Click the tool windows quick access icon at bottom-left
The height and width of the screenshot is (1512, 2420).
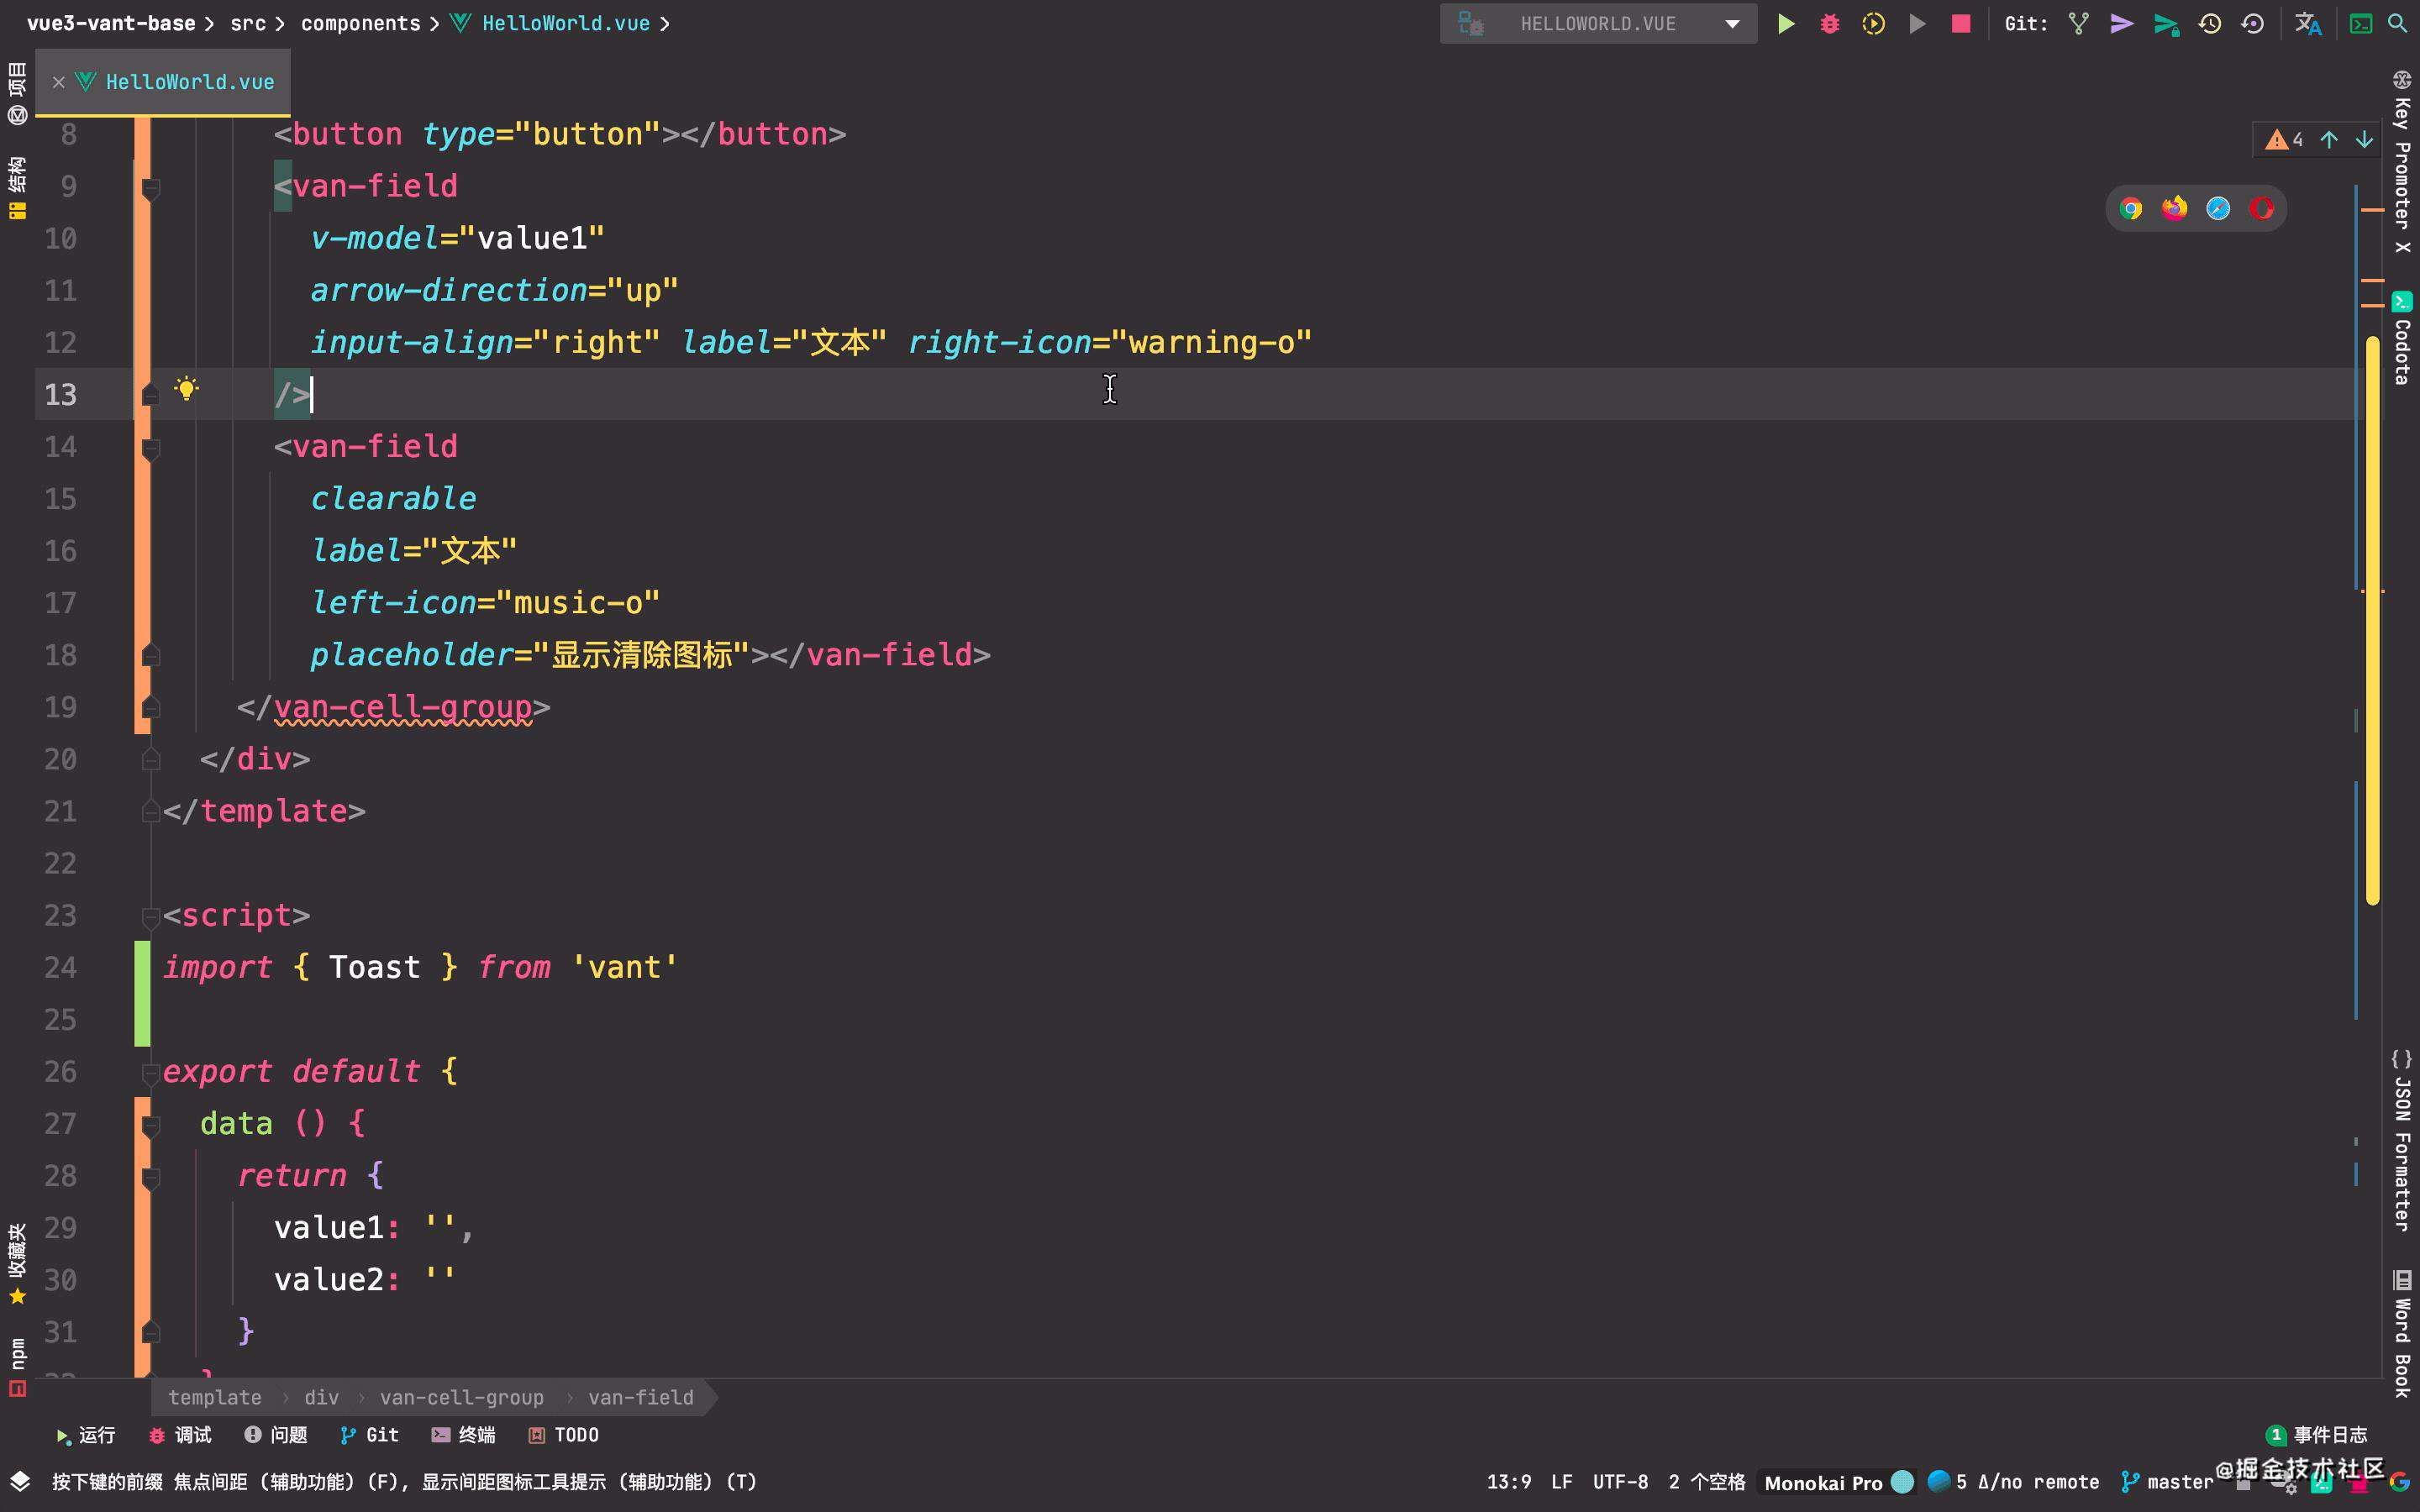pos(20,1481)
